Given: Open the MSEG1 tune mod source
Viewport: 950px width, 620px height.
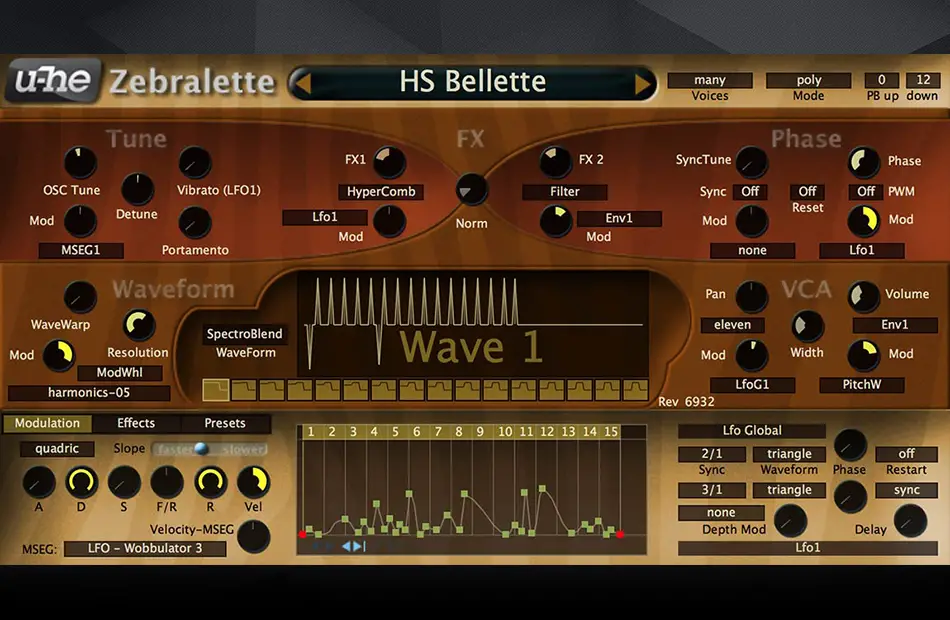Looking at the screenshot, I should tap(81, 250).
